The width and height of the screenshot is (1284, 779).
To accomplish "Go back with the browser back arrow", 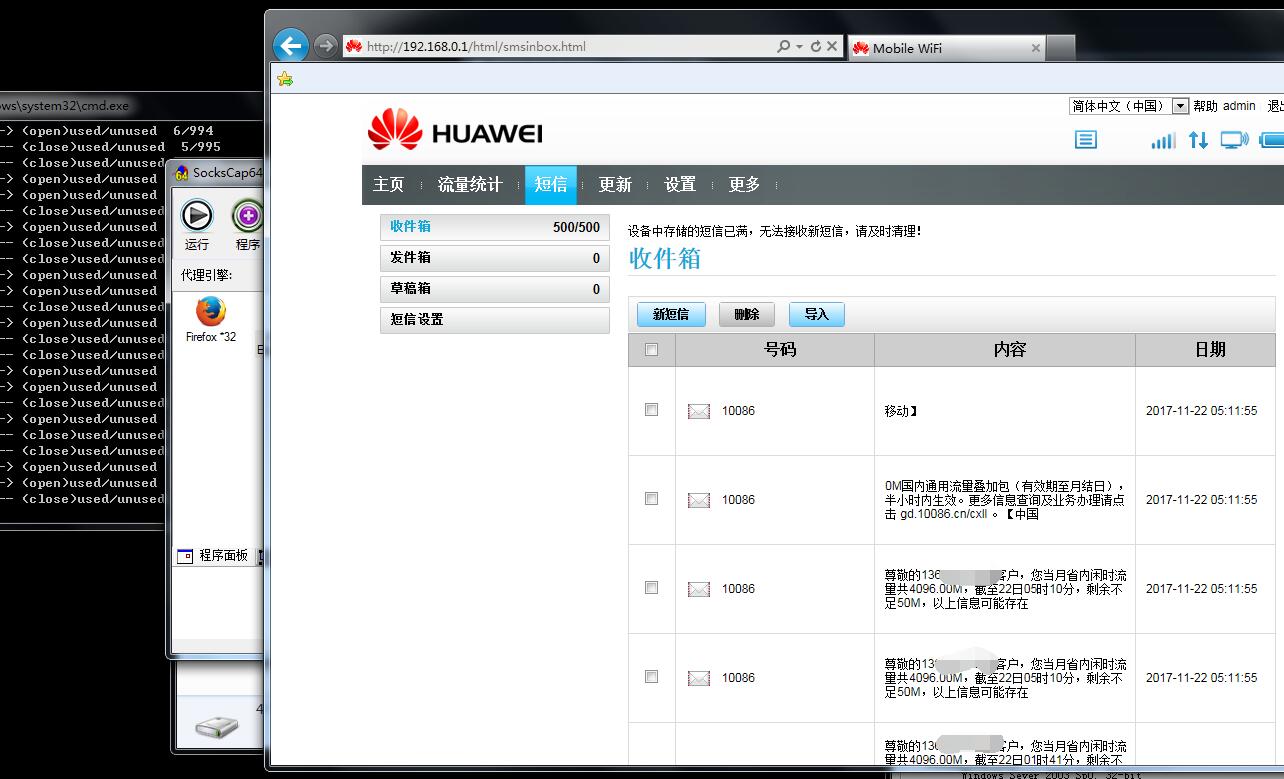I will (291, 45).
